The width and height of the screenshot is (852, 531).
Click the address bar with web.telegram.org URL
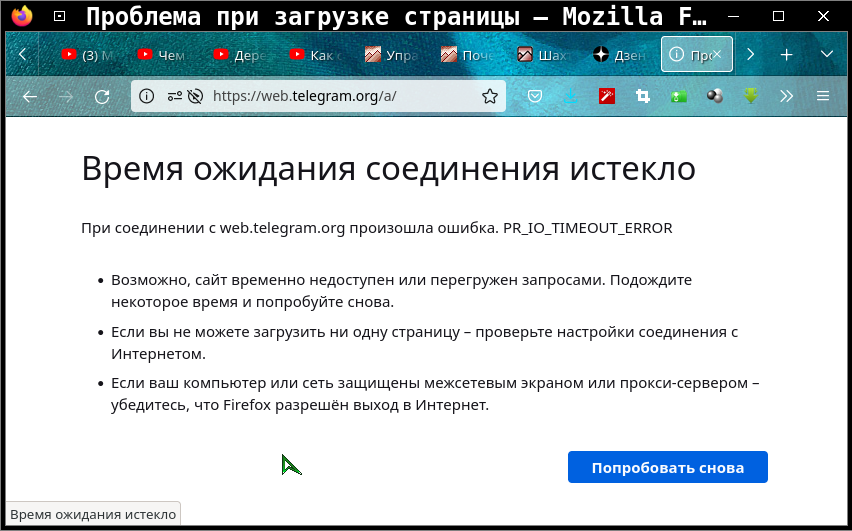pyautogui.click(x=340, y=97)
